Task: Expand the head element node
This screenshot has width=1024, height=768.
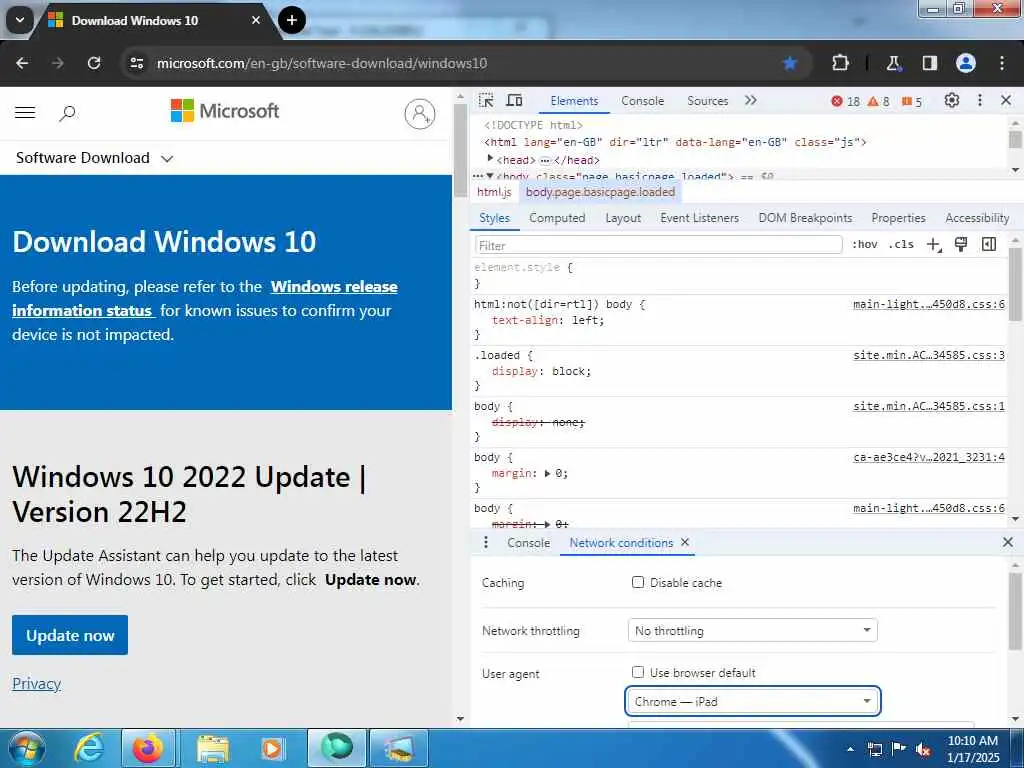Action: click(490, 159)
